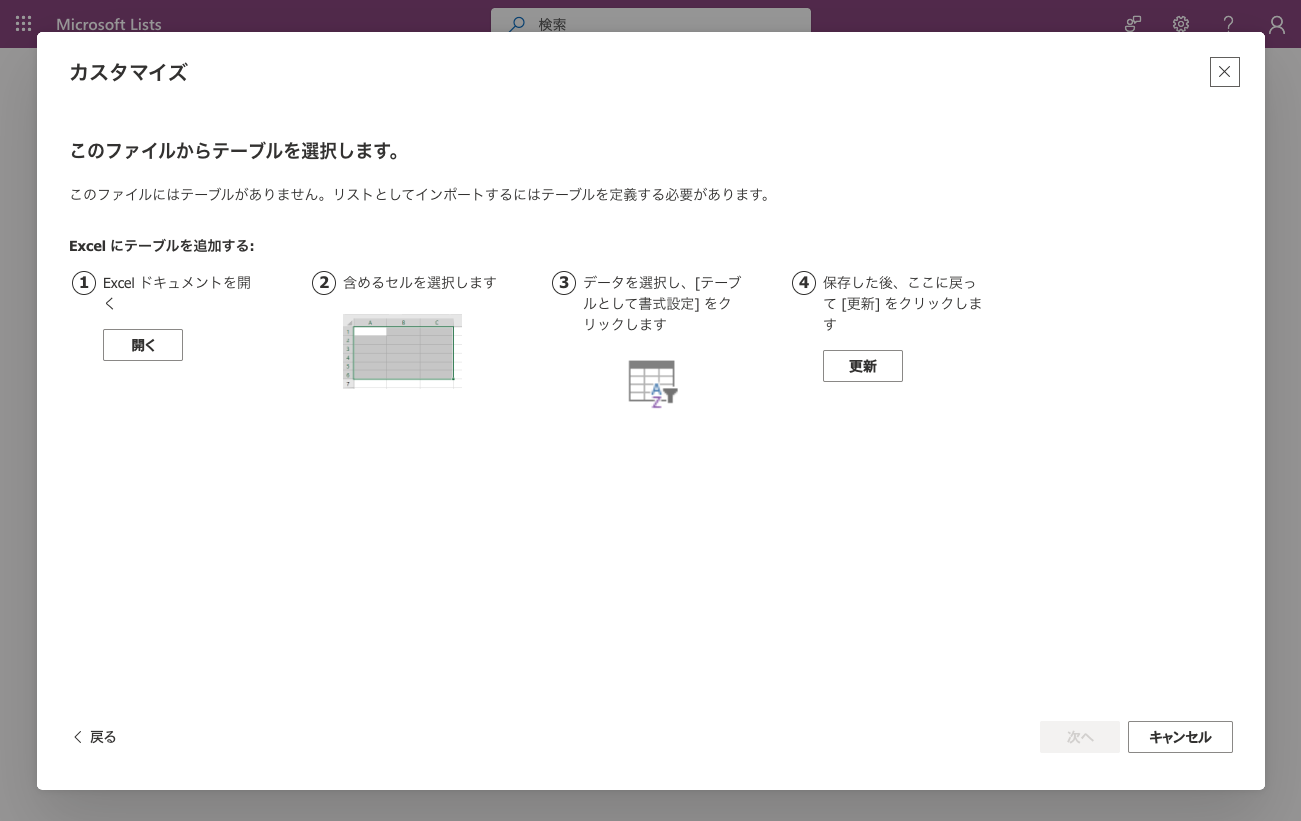Open the share/feedback icon in header
This screenshot has height=821, width=1301.
pyautogui.click(x=1133, y=24)
